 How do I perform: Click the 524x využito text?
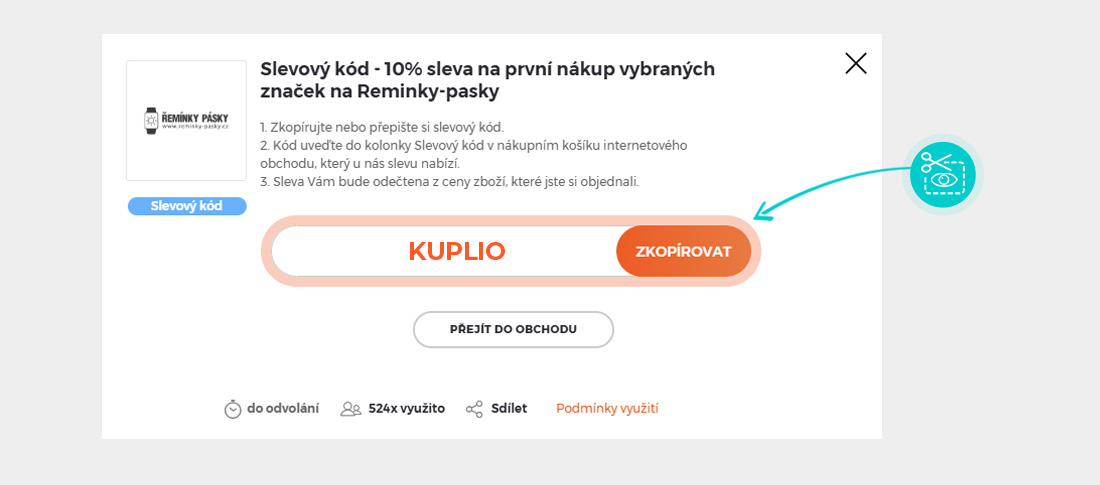[406, 408]
